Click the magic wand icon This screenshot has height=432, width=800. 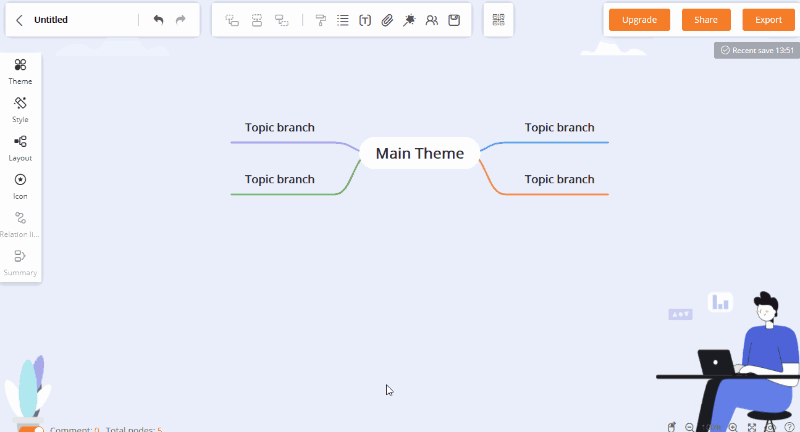[409, 20]
